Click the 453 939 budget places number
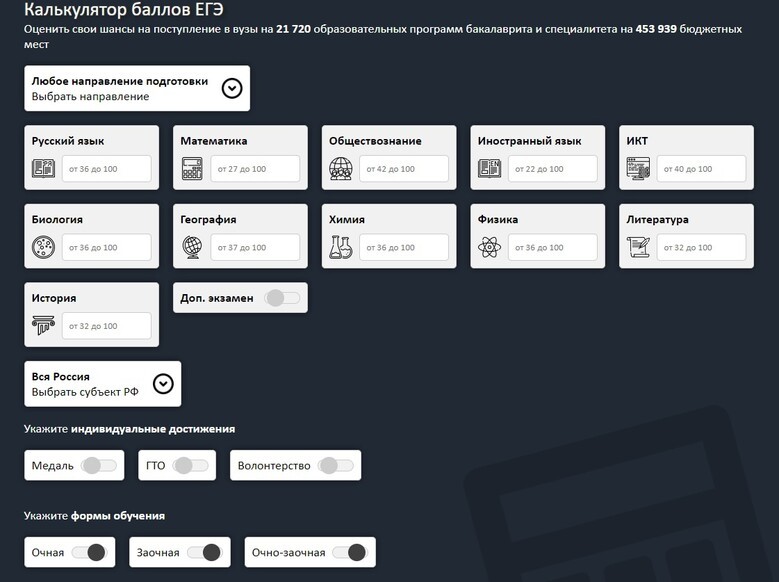Viewport: 779px width, 582px height. click(656, 29)
